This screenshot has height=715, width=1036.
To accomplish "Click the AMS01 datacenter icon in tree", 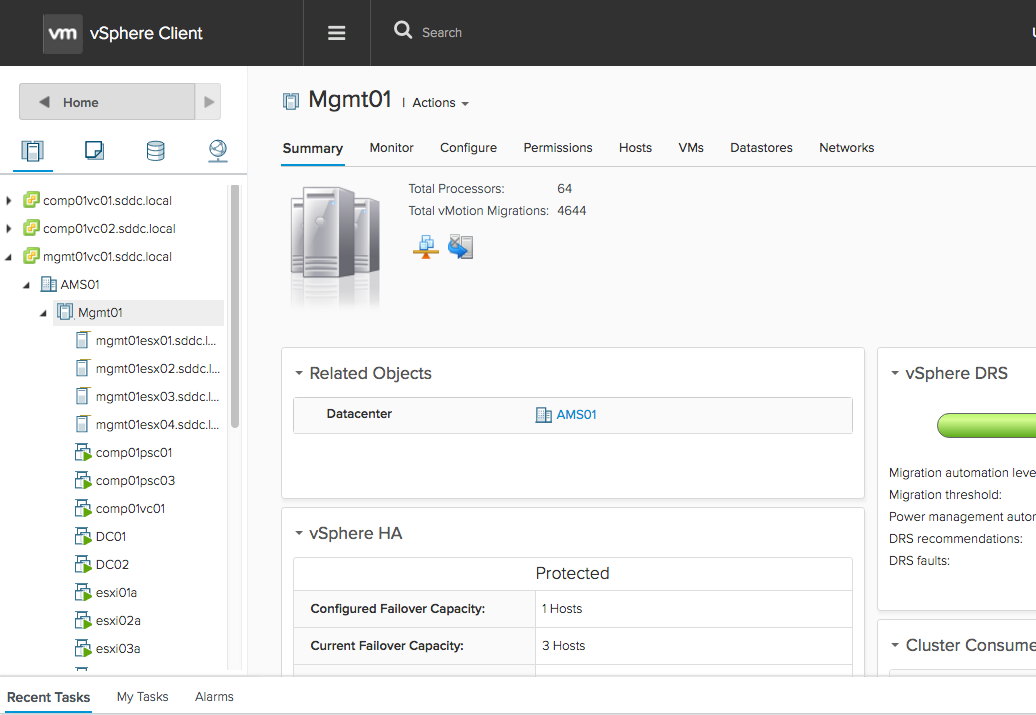I will (49, 284).
